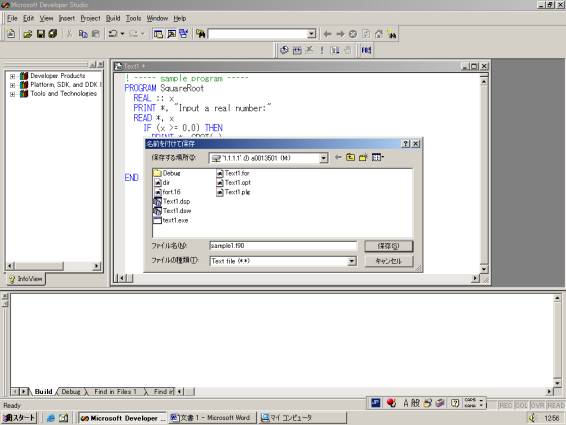Image resolution: width=566 pixels, height=425 pixels.
Task: Switch to My Computer taskbar button
Action: [x=302, y=418]
